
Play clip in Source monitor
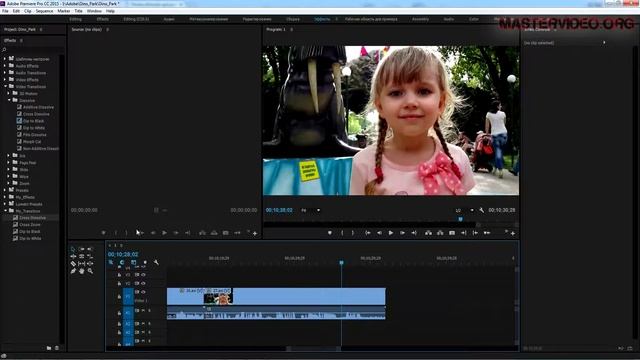pos(164,233)
